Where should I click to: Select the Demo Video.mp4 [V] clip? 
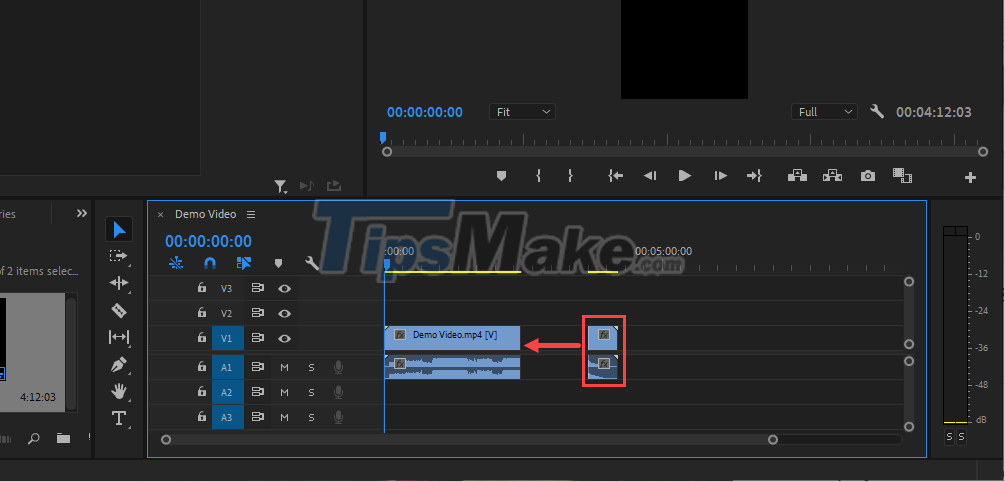click(x=452, y=338)
